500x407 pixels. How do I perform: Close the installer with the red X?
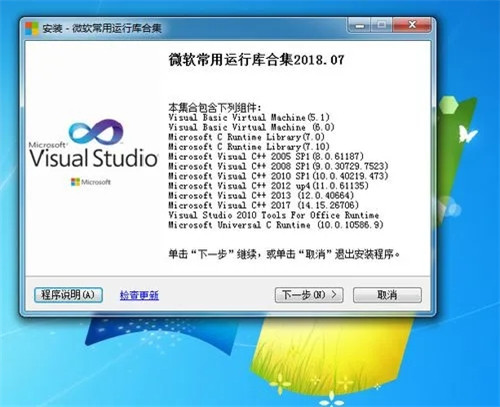pyautogui.click(x=412, y=25)
